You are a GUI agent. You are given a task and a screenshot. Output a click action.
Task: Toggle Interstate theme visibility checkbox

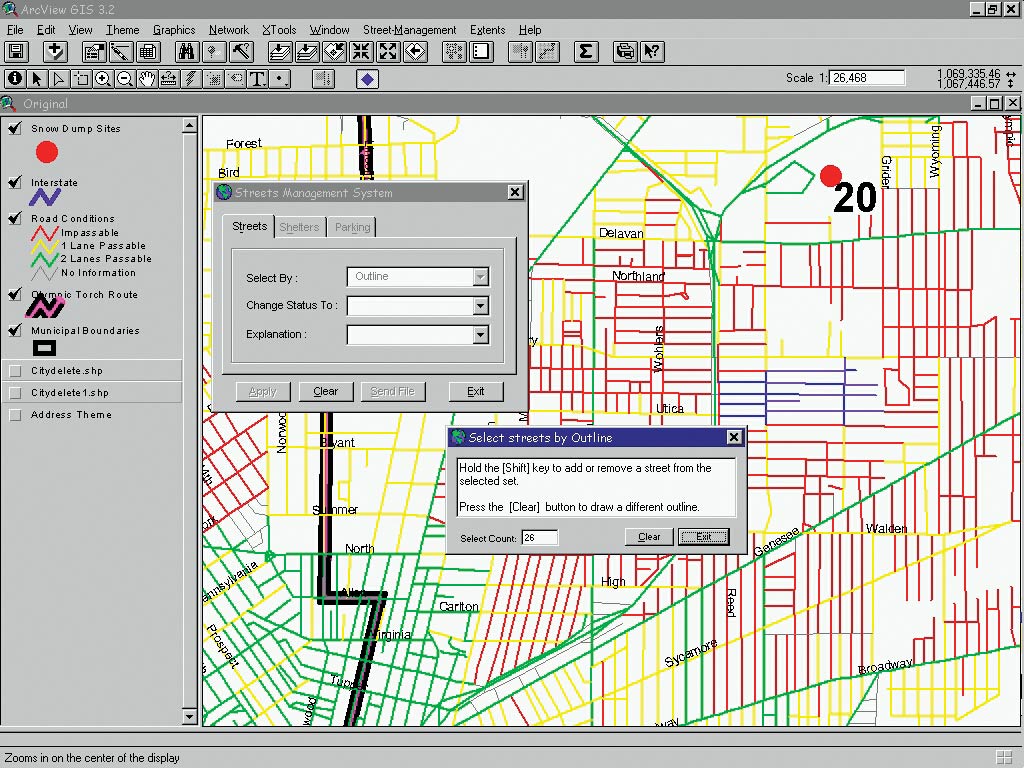pos(15,182)
